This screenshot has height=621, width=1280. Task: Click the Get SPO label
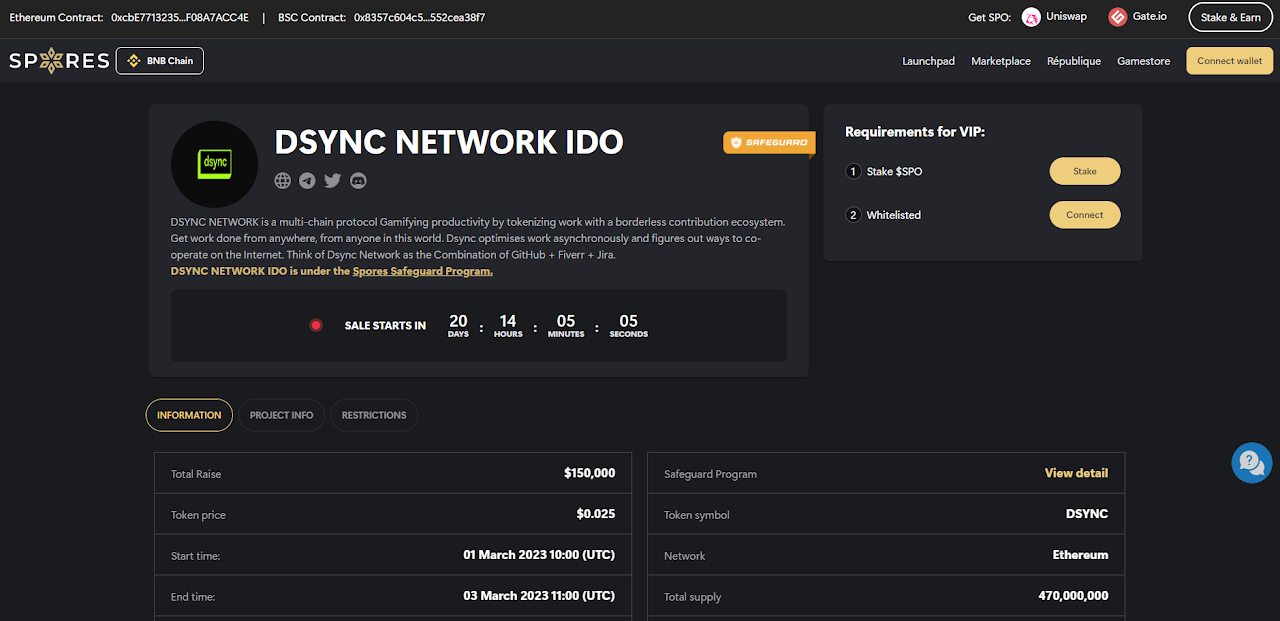click(990, 18)
